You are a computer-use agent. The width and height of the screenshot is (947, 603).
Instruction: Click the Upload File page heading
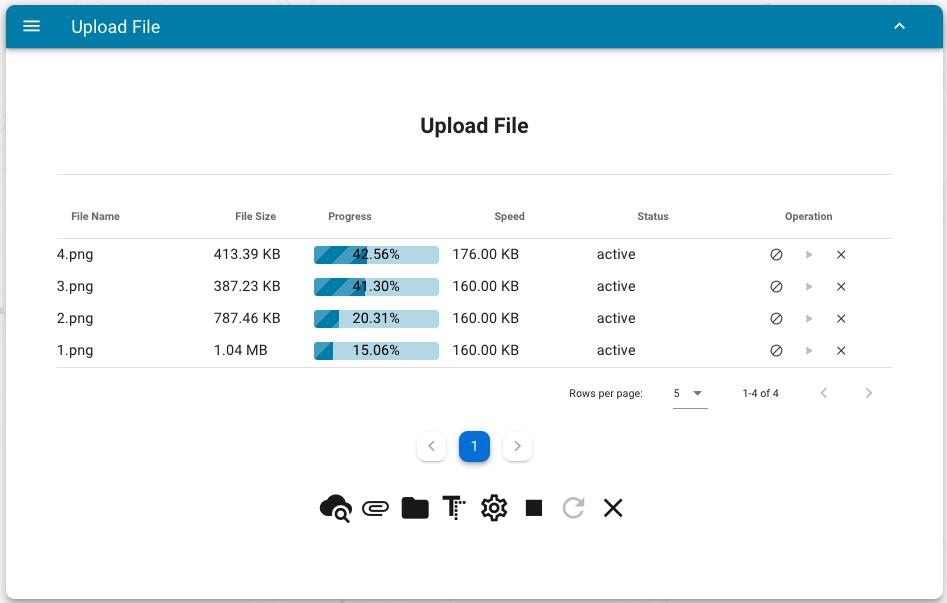click(474, 126)
